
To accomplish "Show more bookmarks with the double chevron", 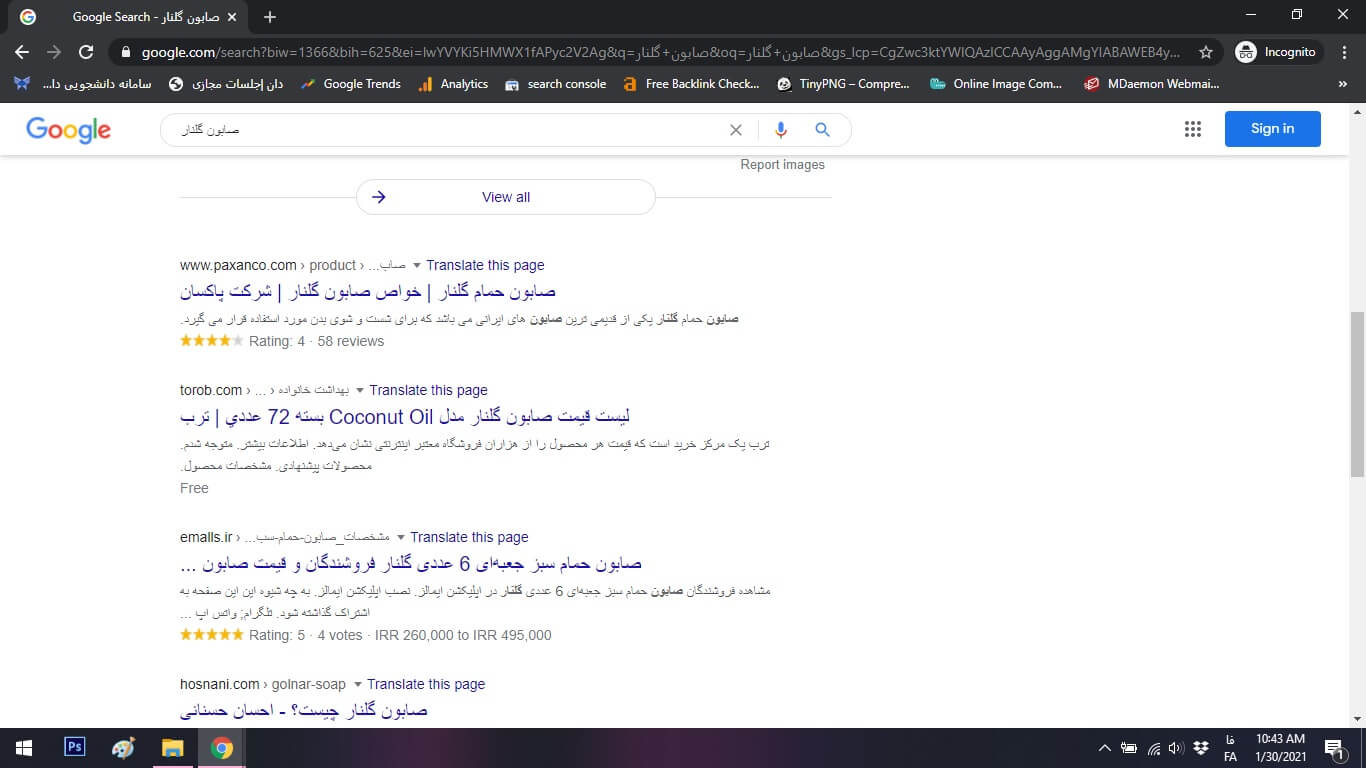I will (1342, 84).
